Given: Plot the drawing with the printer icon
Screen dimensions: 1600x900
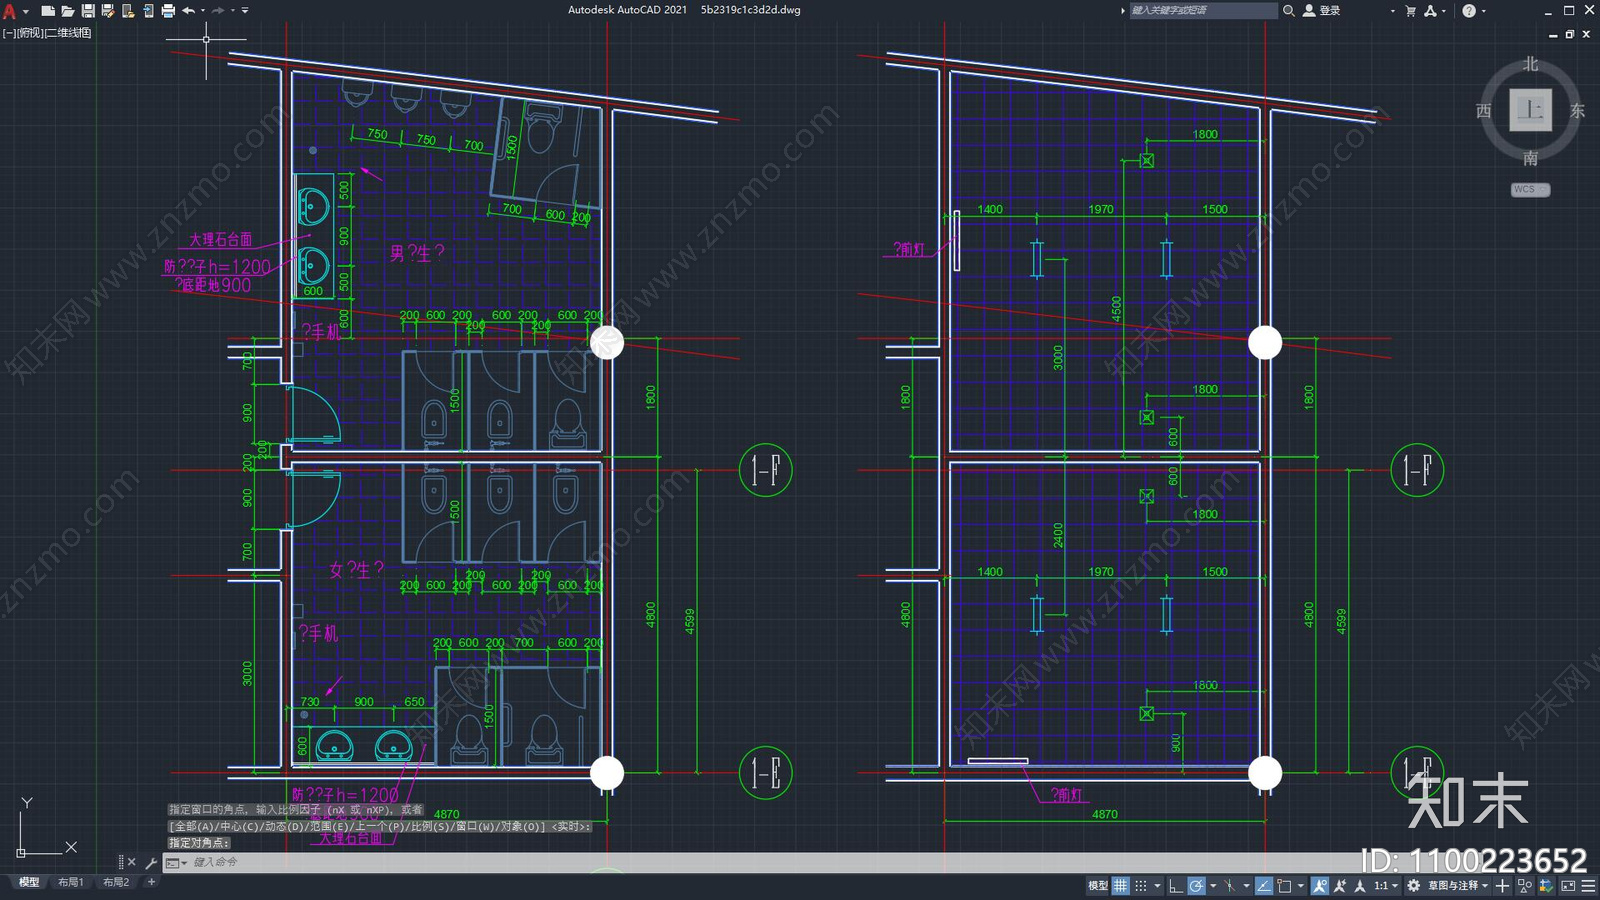Looking at the screenshot, I should click(168, 11).
